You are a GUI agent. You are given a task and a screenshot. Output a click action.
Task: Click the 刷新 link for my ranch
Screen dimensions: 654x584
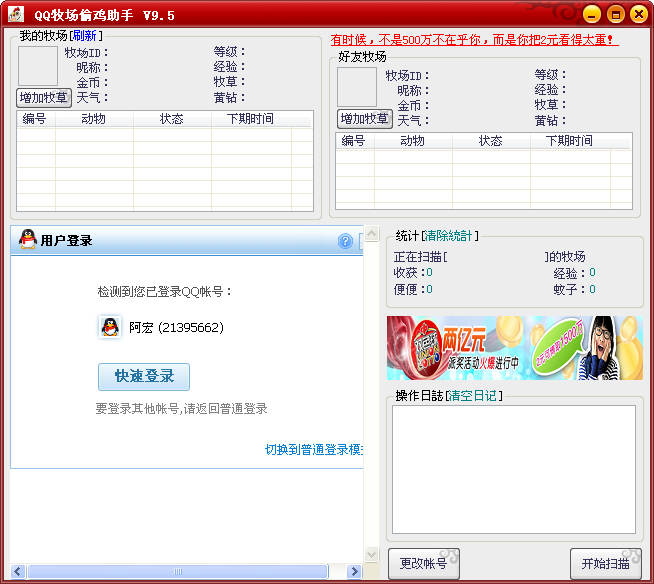click(x=85, y=36)
